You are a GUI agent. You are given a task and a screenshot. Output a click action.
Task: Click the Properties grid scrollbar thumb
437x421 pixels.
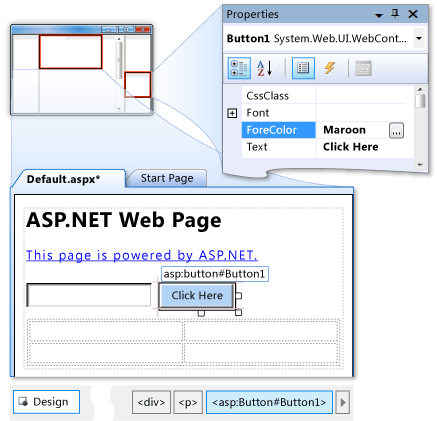point(420,101)
